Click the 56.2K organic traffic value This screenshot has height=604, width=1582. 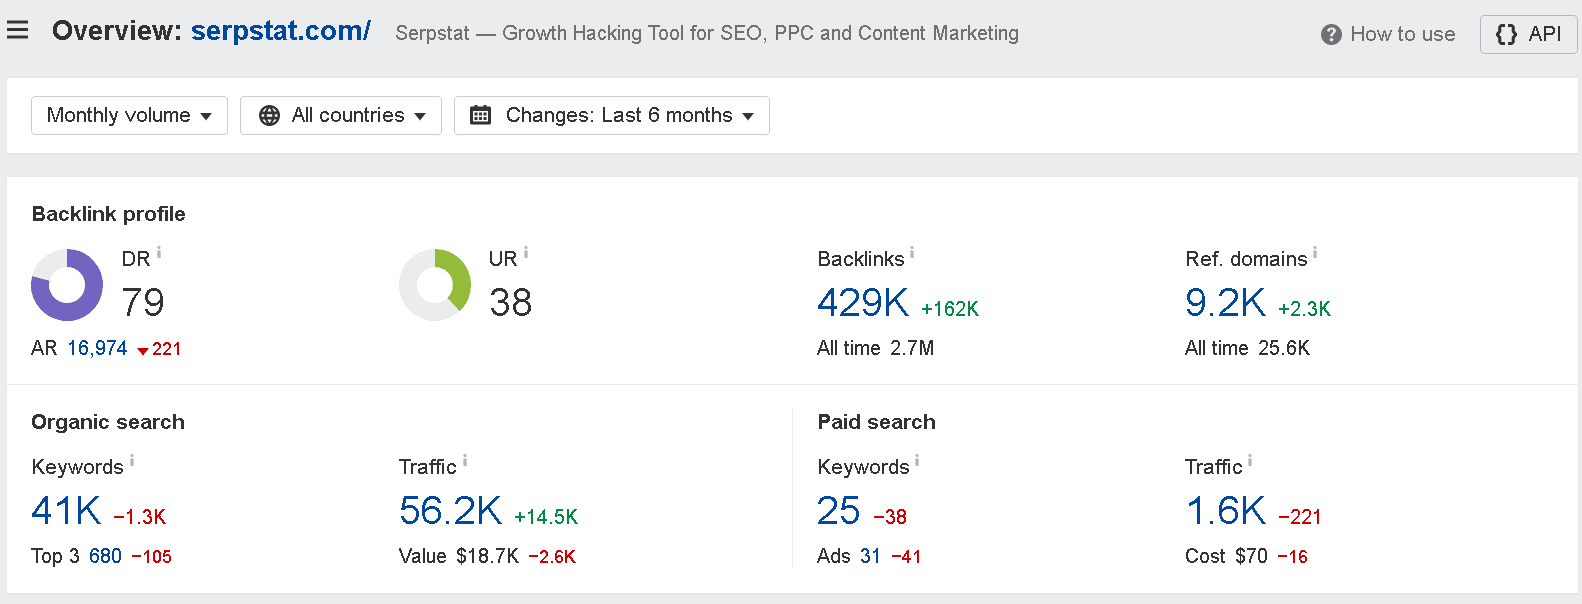tap(450, 510)
